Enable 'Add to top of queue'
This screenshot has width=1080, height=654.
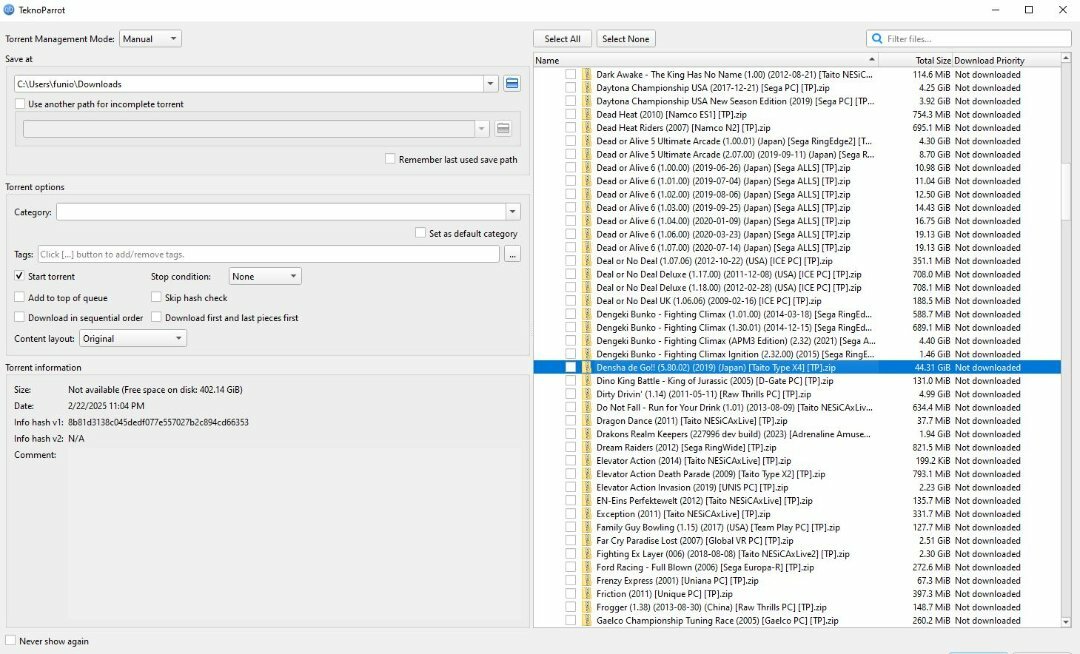click(19, 297)
